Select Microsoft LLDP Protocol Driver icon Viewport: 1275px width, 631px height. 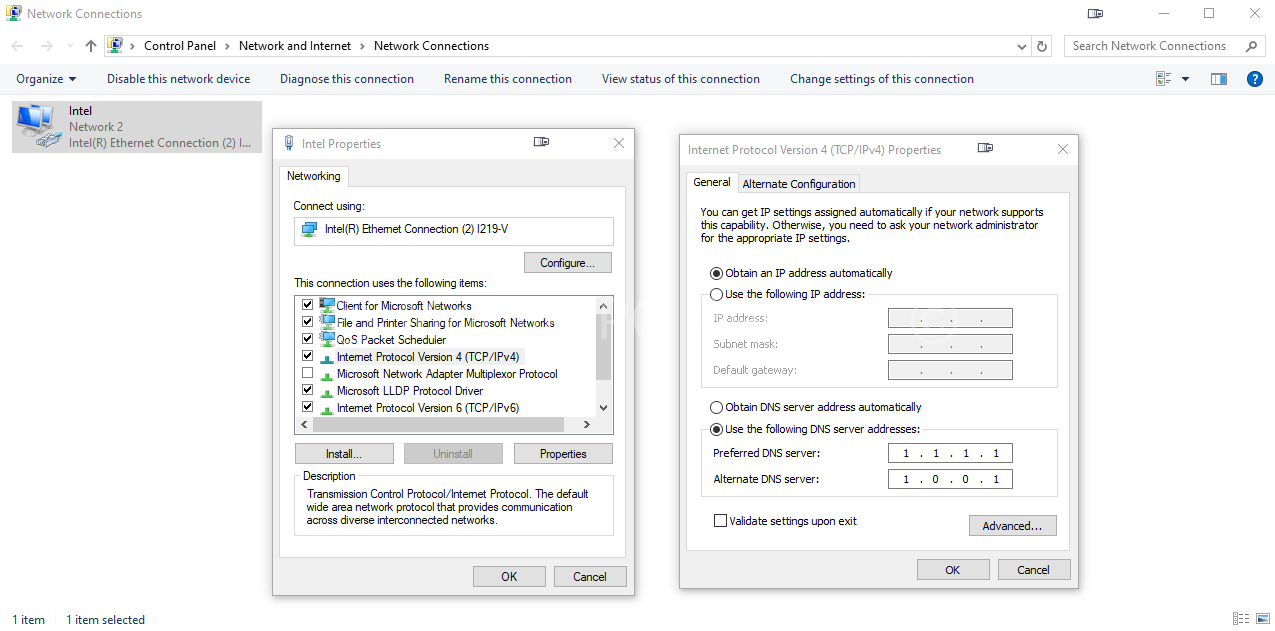point(327,391)
